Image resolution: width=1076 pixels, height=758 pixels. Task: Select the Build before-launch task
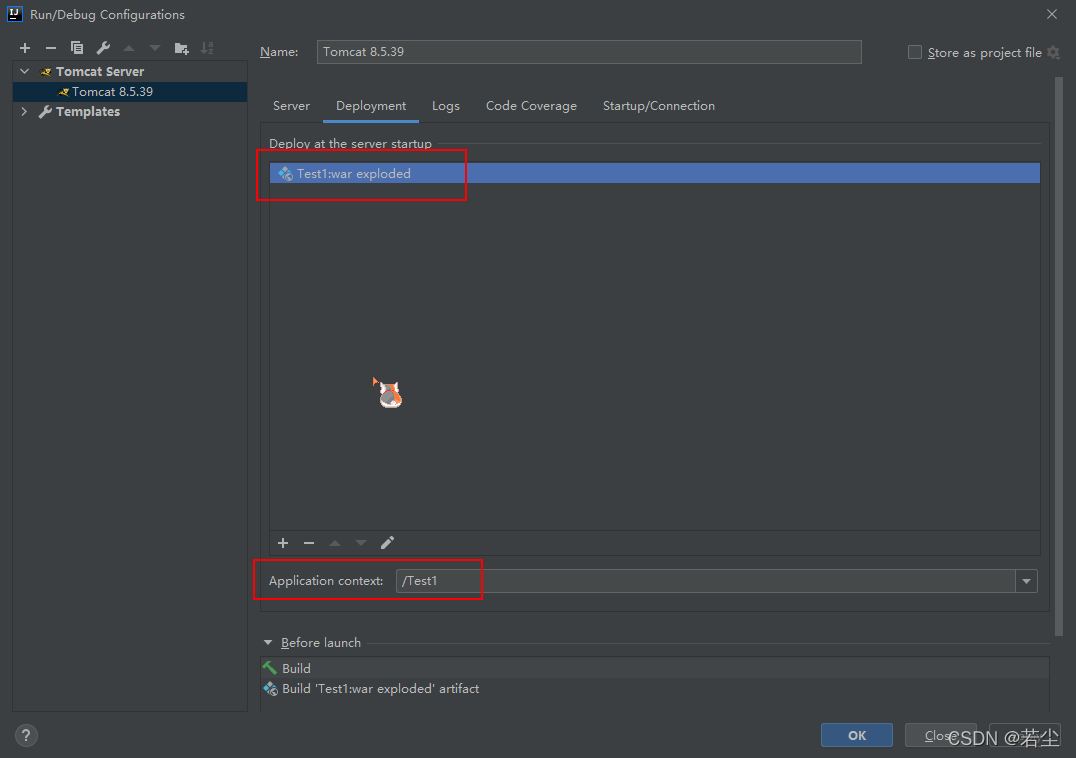tap(655, 668)
